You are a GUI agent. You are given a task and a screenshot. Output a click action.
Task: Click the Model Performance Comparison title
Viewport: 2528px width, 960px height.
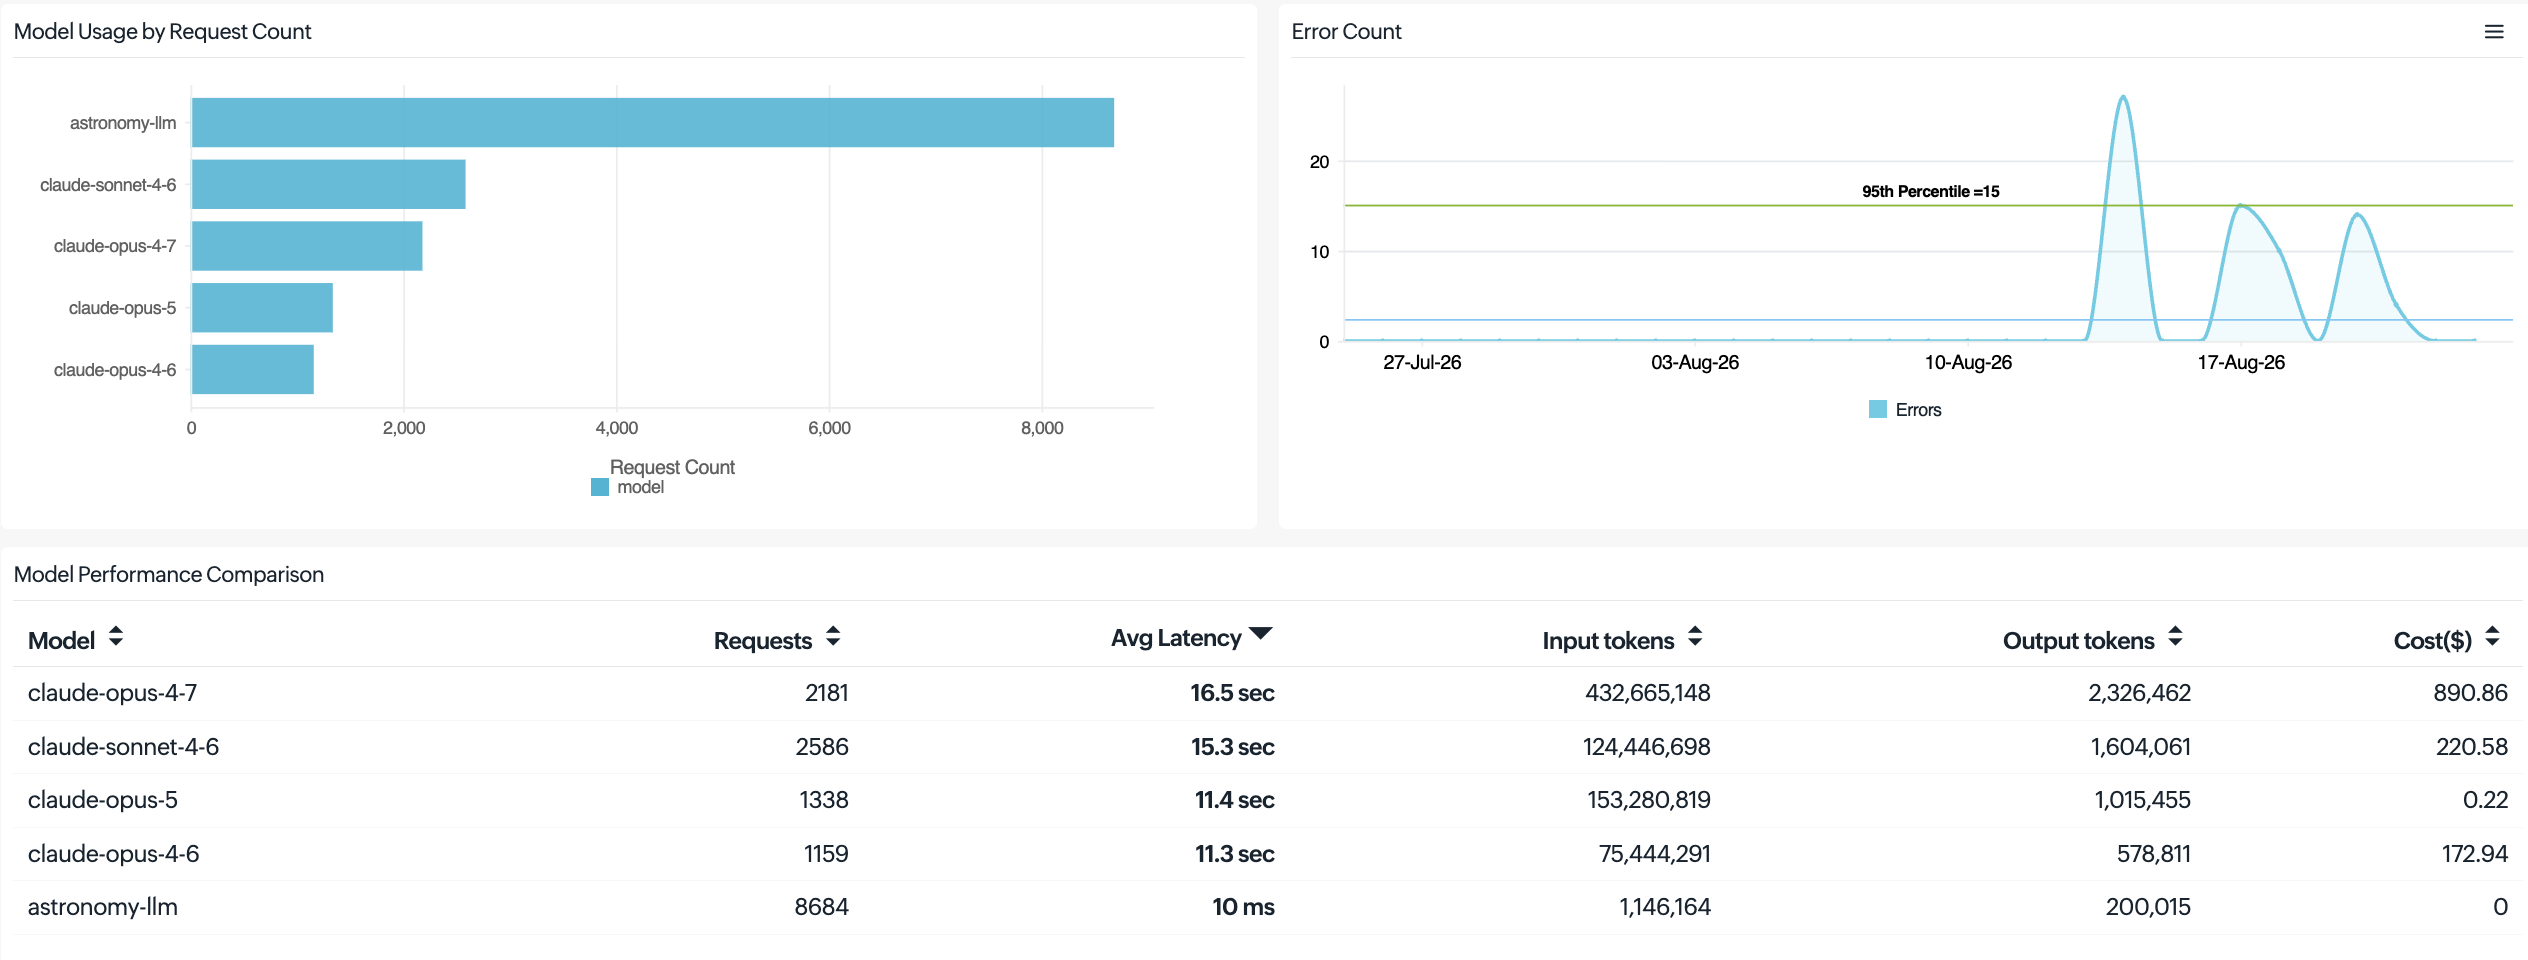click(169, 575)
